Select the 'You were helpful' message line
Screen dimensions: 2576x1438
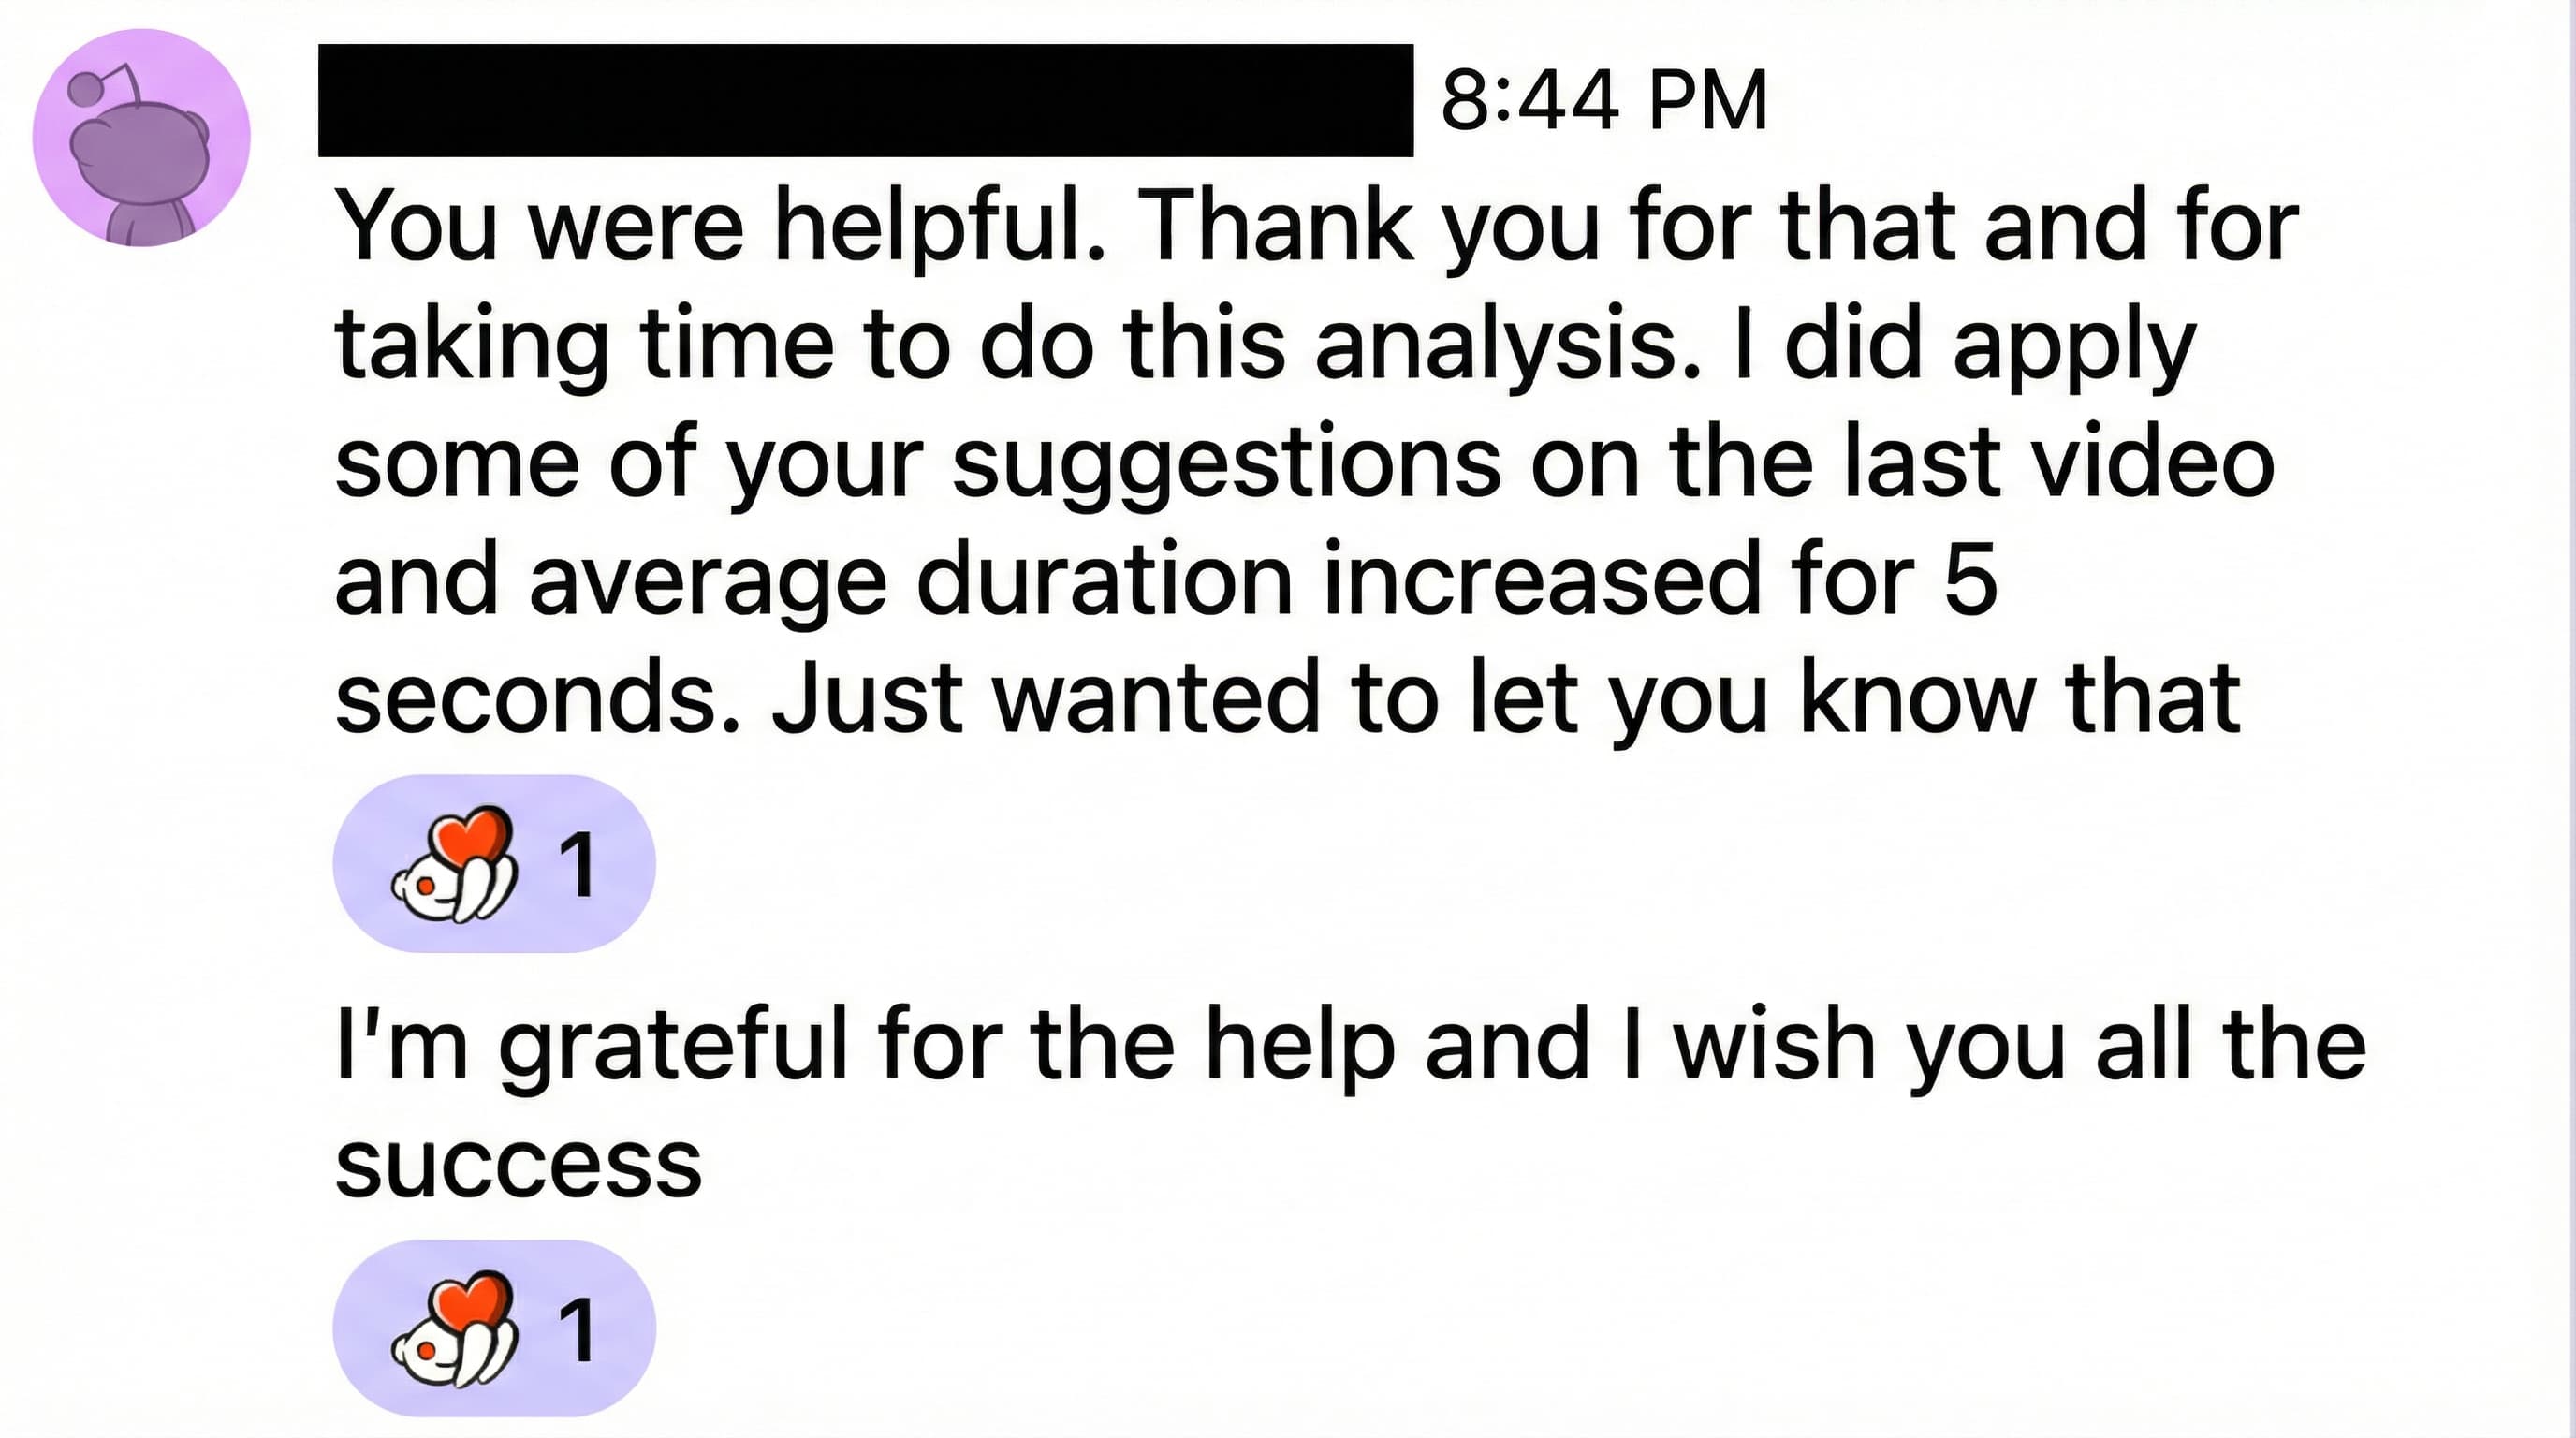point(1317,226)
